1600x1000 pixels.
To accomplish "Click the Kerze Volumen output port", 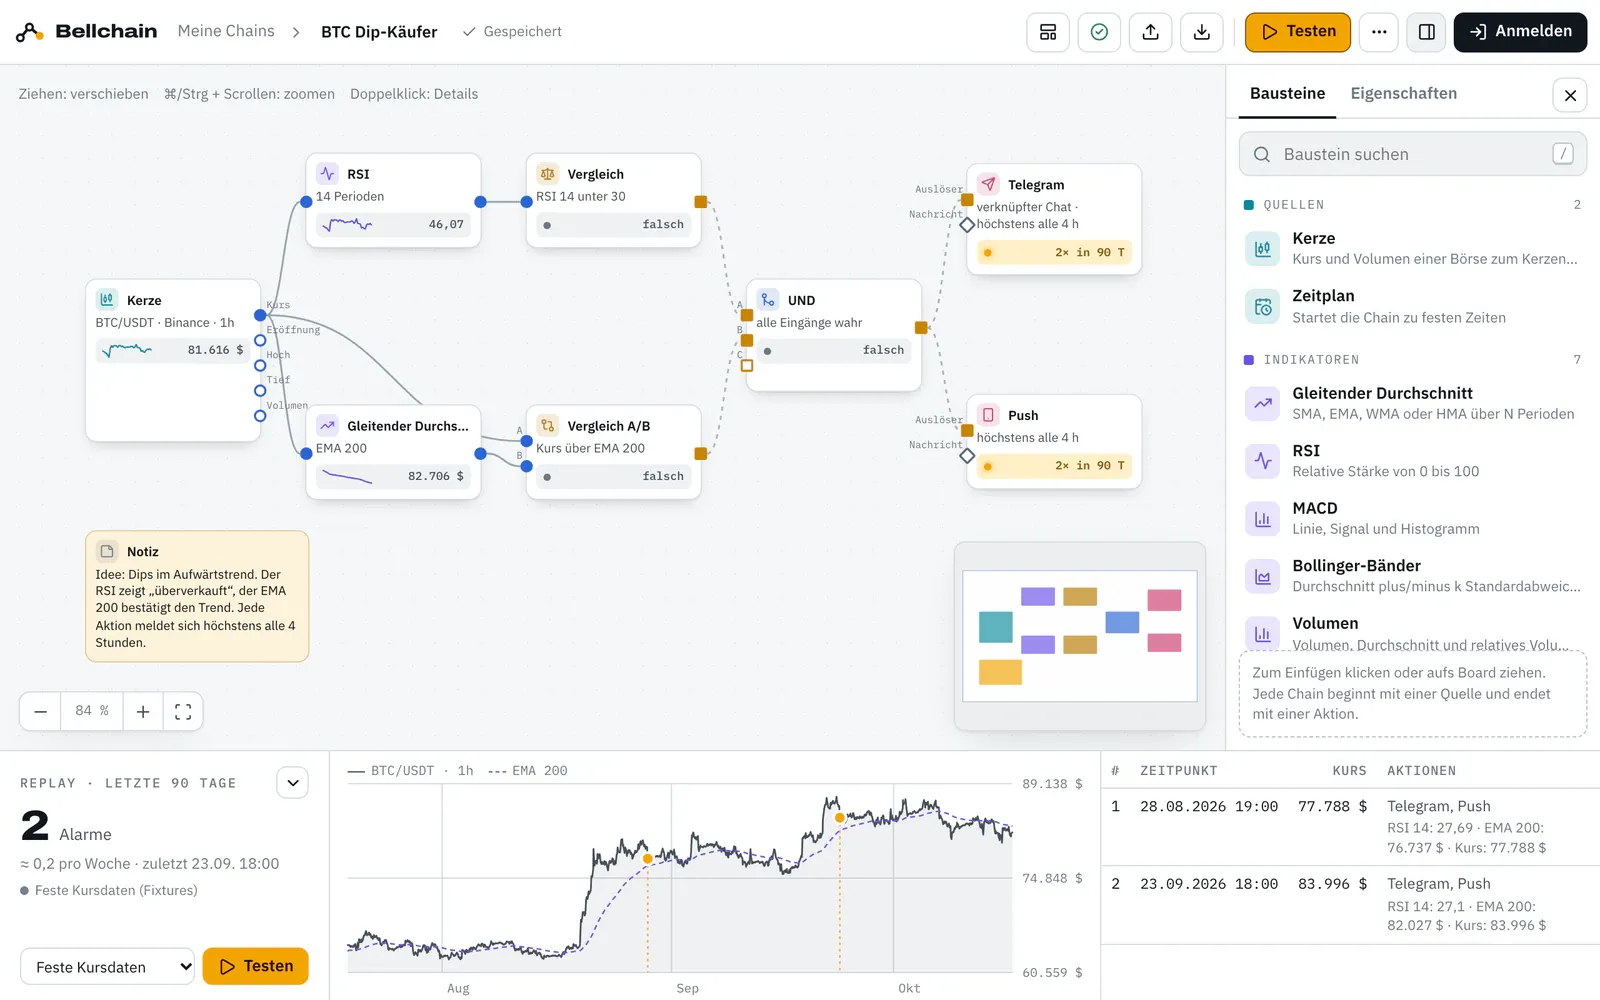I will (x=260, y=416).
